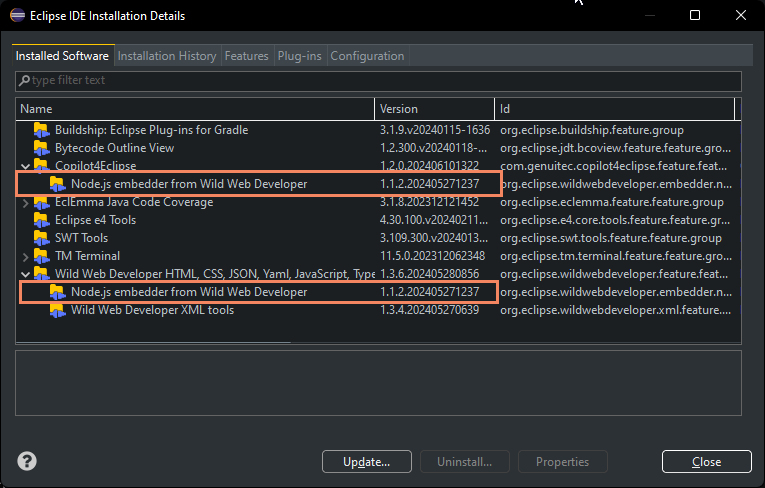765x488 pixels.
Task: Select Buildship: Eclipse Plug-ins for Gradle row
Action: (378, 130)
